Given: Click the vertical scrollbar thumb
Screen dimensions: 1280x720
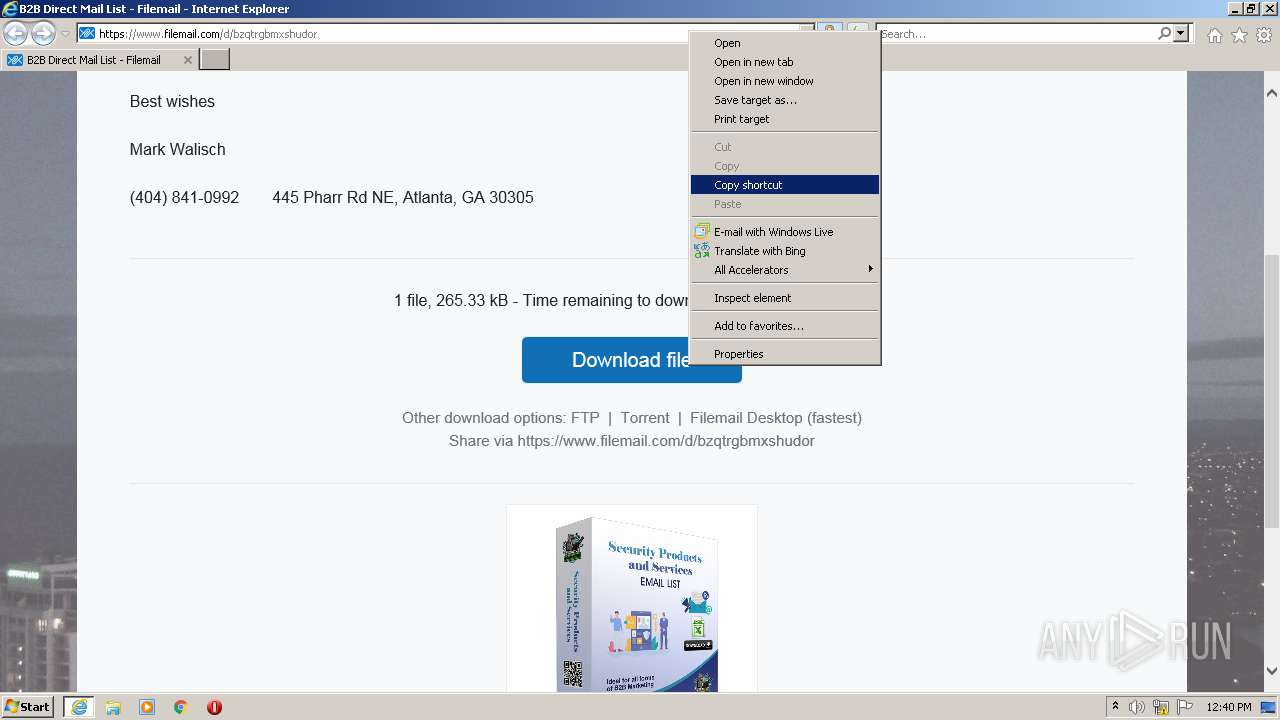Looking at the screenshot, I should [1272, 390].
